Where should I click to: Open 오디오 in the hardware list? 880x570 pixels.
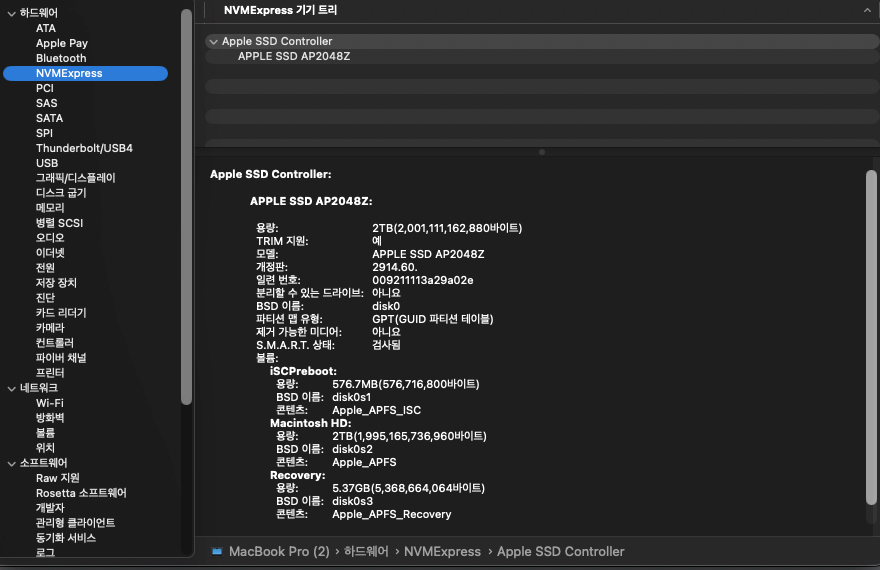pyautogui.click(x=50, y=238)
